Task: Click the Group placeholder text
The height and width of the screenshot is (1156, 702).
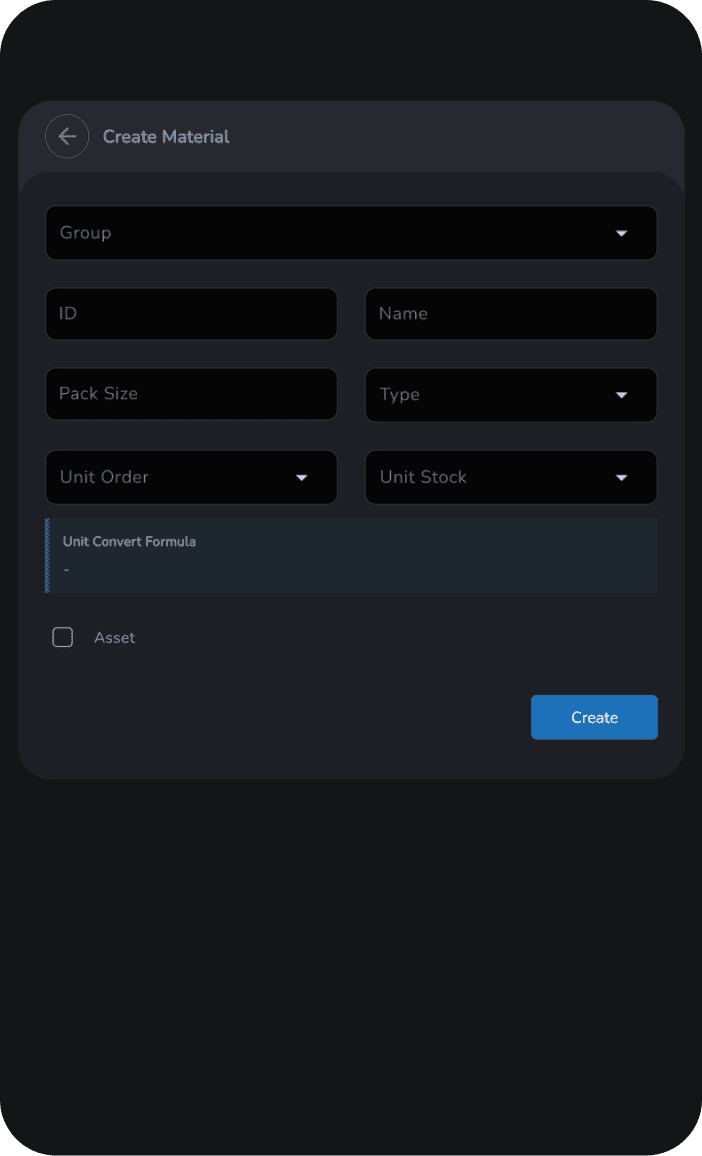Action: [86, 233]
